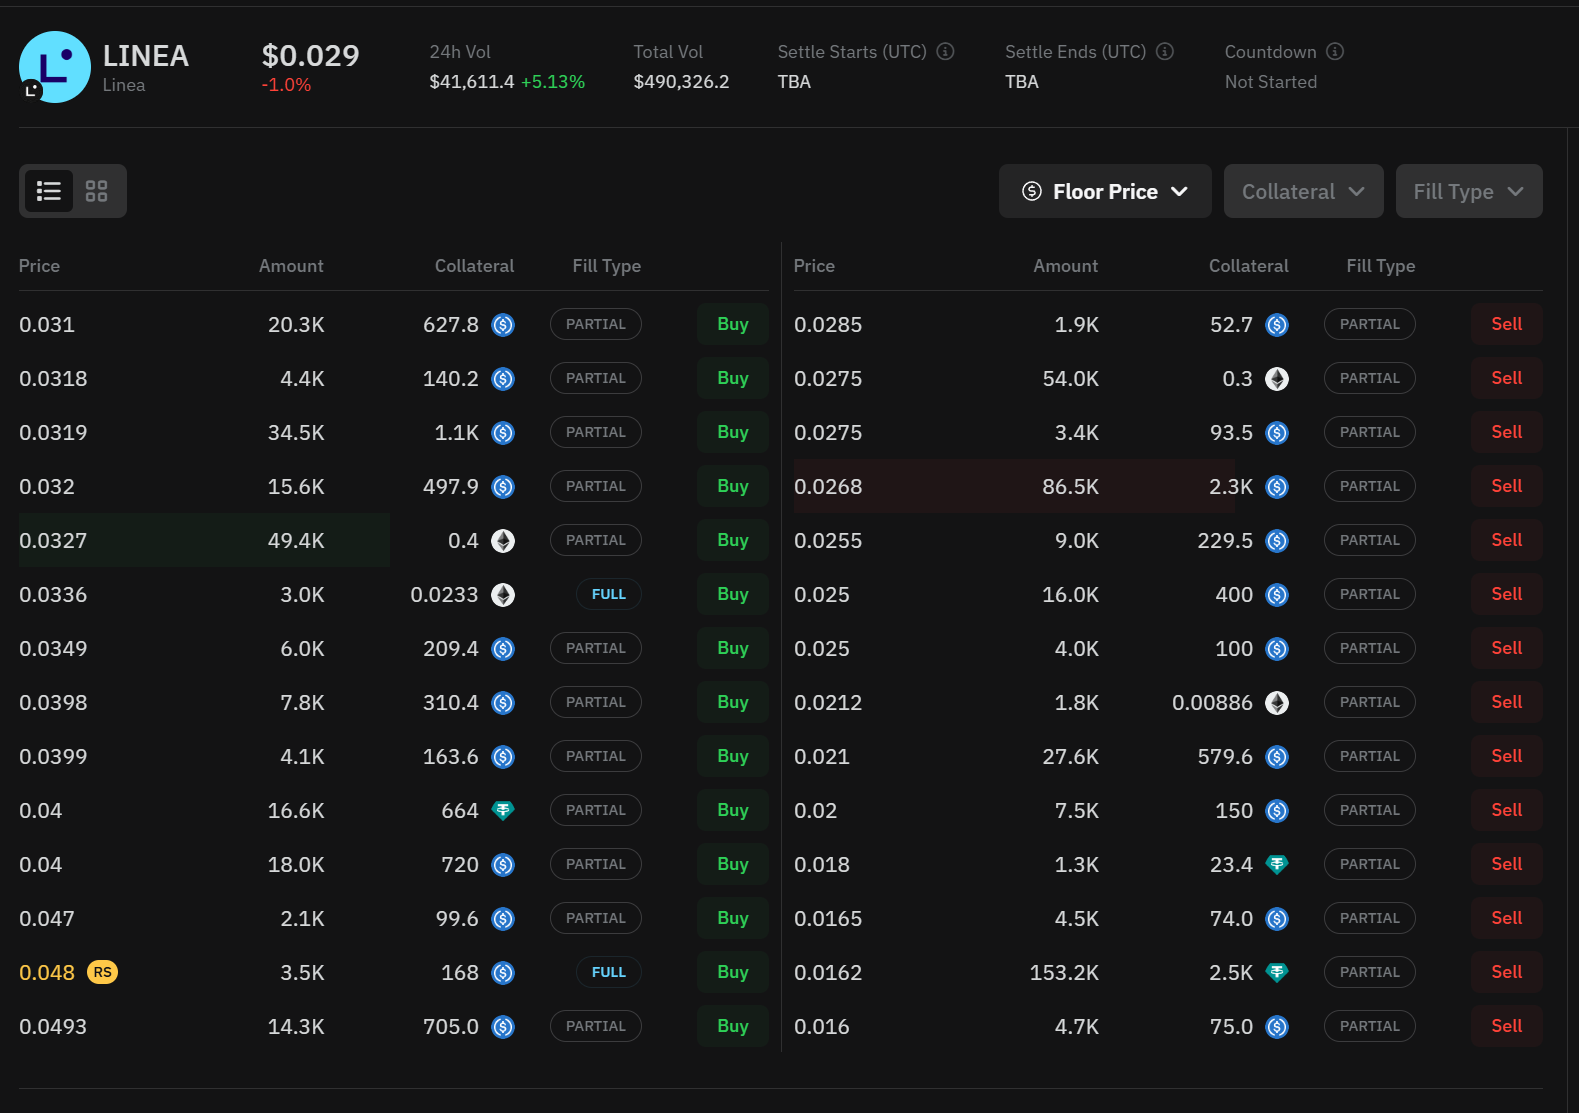The height and width of the screenshot is (1113, 1579).
Task: Click FULL tag on the 0.048 row
Action: point(609,972)
